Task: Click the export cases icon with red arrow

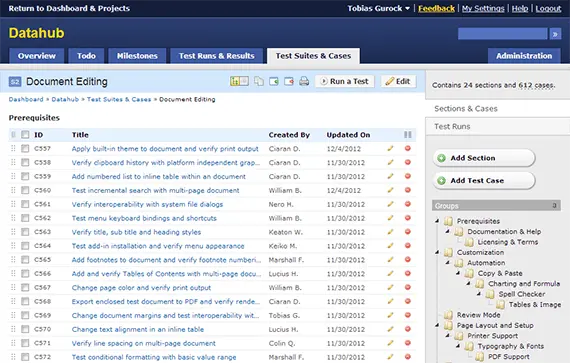Action: [x=289, y=81]
